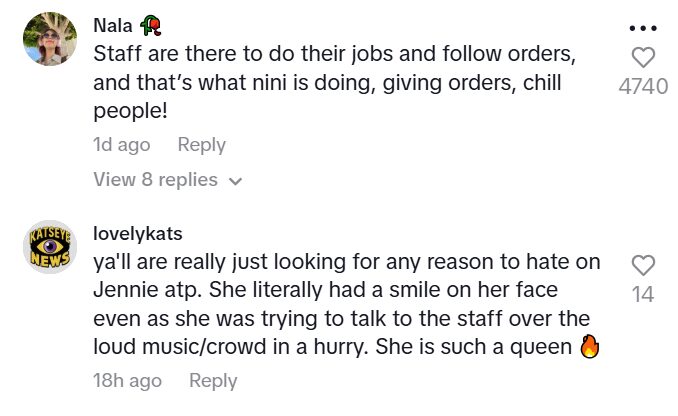The image size is (678, 416).
Task: Click the chevron arrow beside View 8 replies
Action: 236,181
